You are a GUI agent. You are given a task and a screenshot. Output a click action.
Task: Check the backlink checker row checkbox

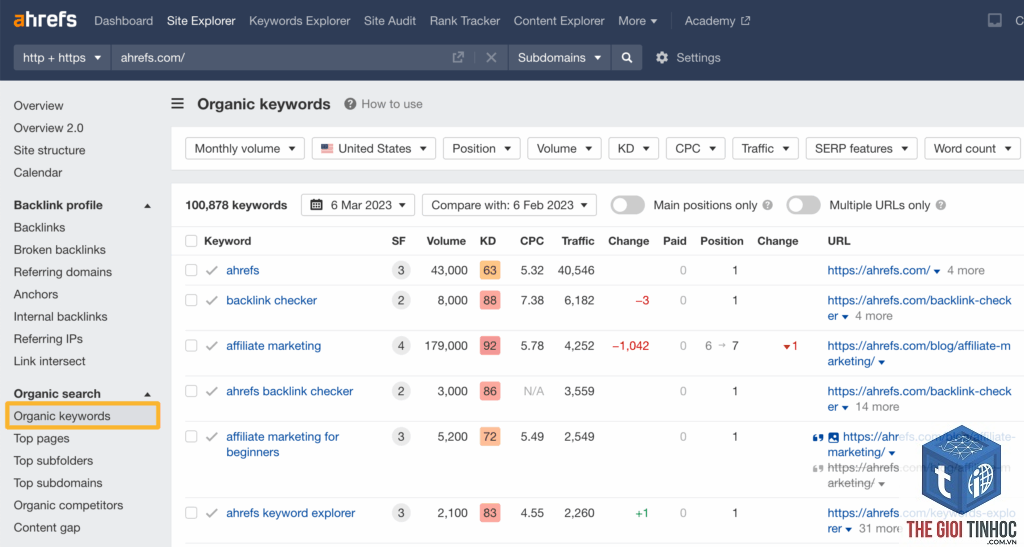pos(191,300)
